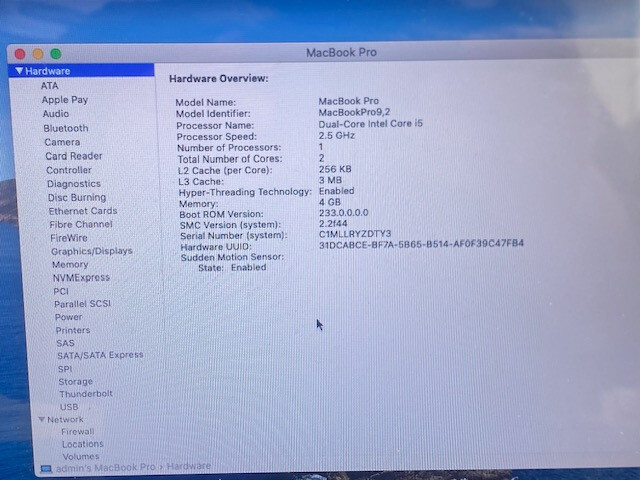Select Memory in the sidebar list
Viewport: 640px width, 480px height.
[70, 264]
